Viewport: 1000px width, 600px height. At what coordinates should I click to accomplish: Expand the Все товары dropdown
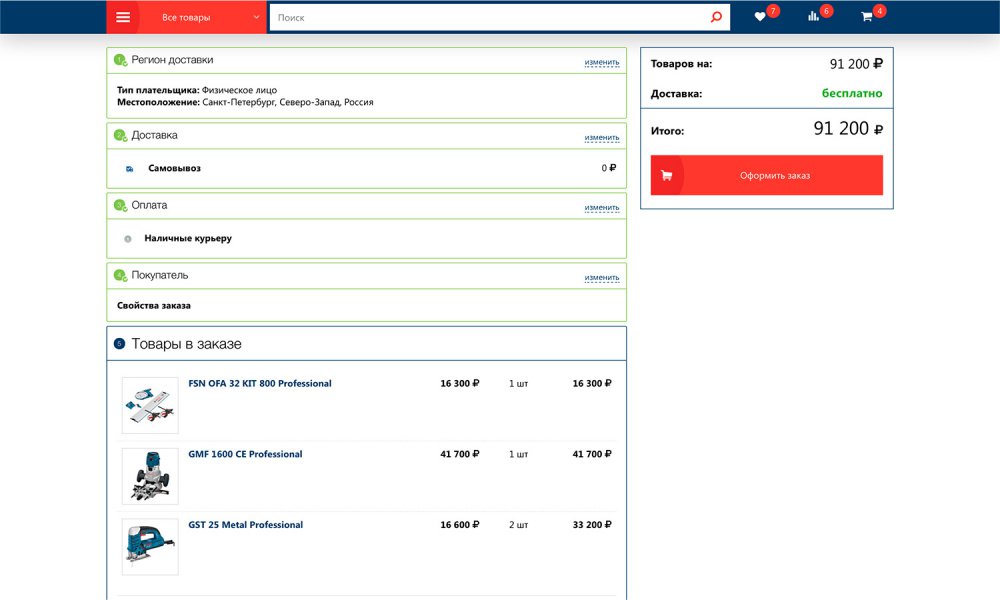coord(210,17)
